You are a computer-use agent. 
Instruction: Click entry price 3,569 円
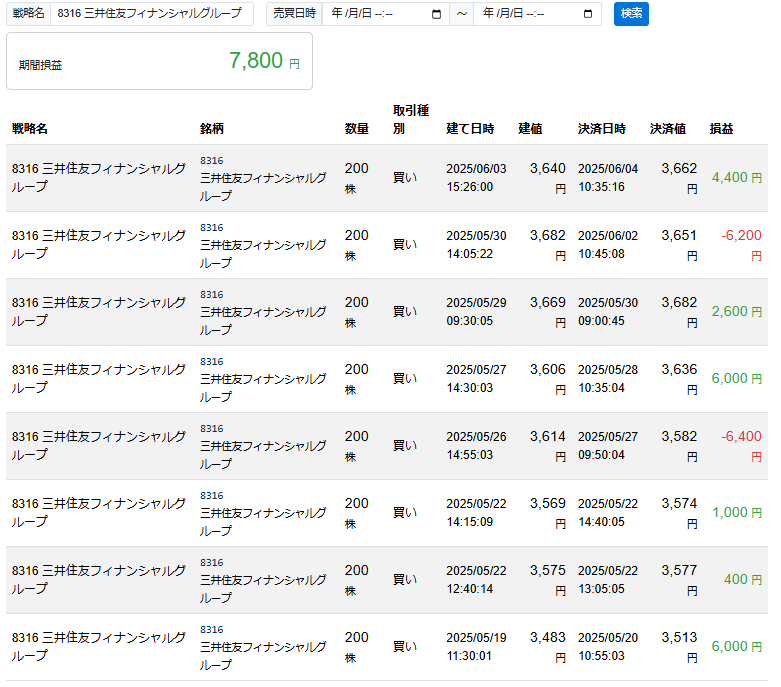[547, 513]
